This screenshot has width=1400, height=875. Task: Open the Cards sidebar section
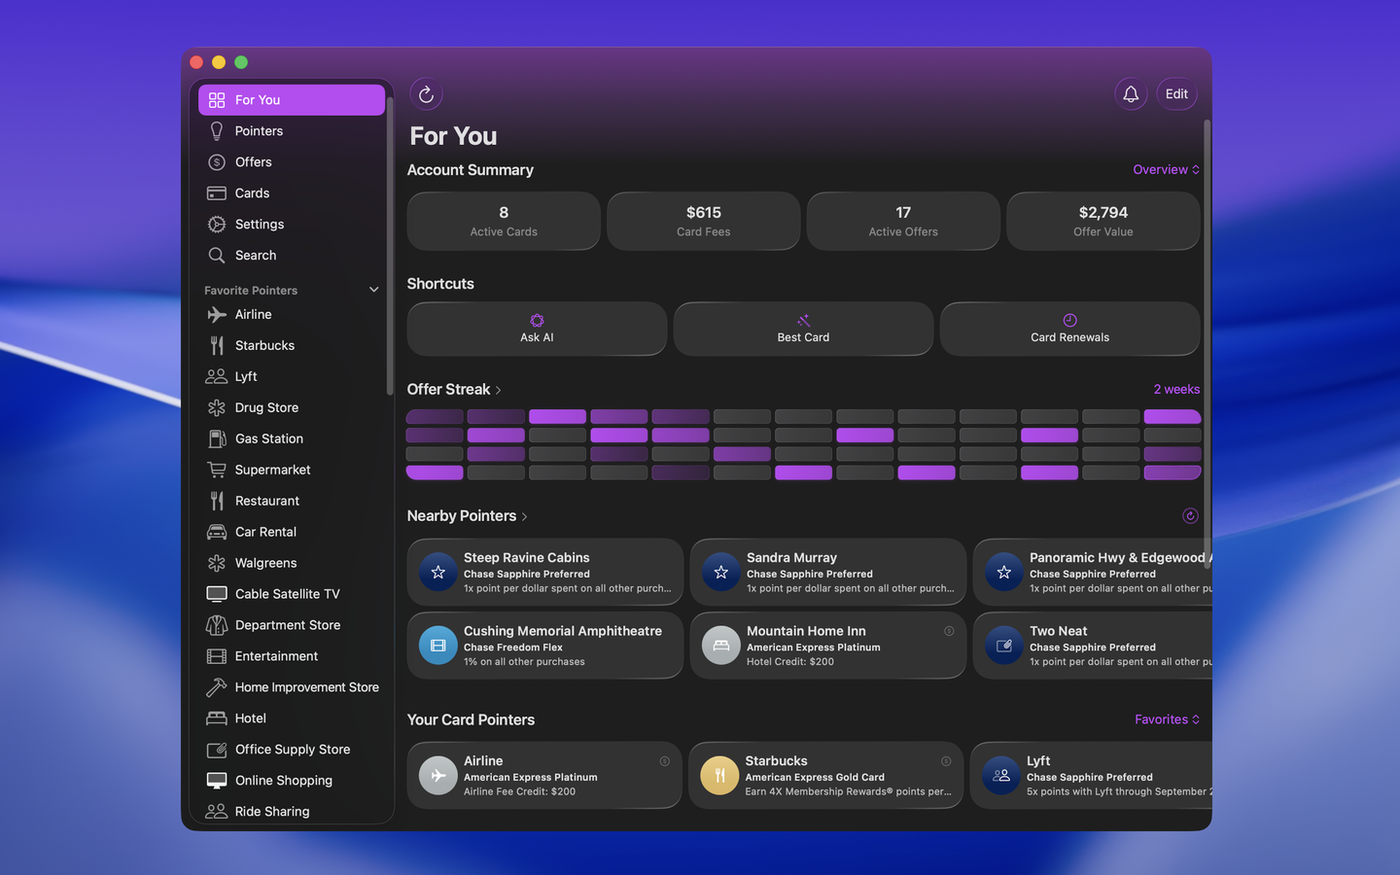[x=252, y=193]
